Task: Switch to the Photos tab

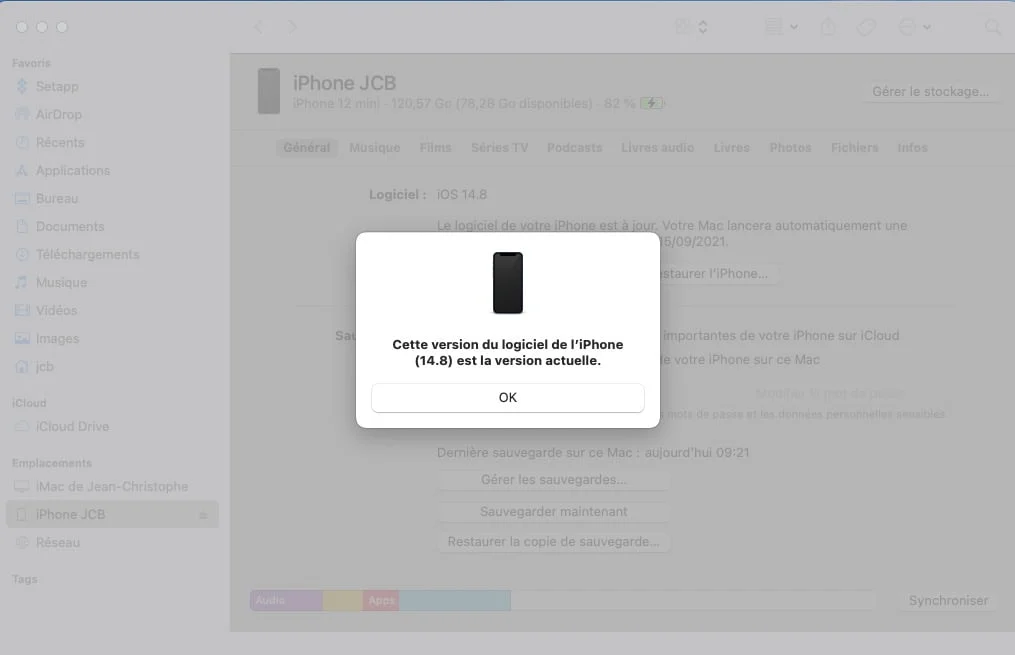Action: 790,148
